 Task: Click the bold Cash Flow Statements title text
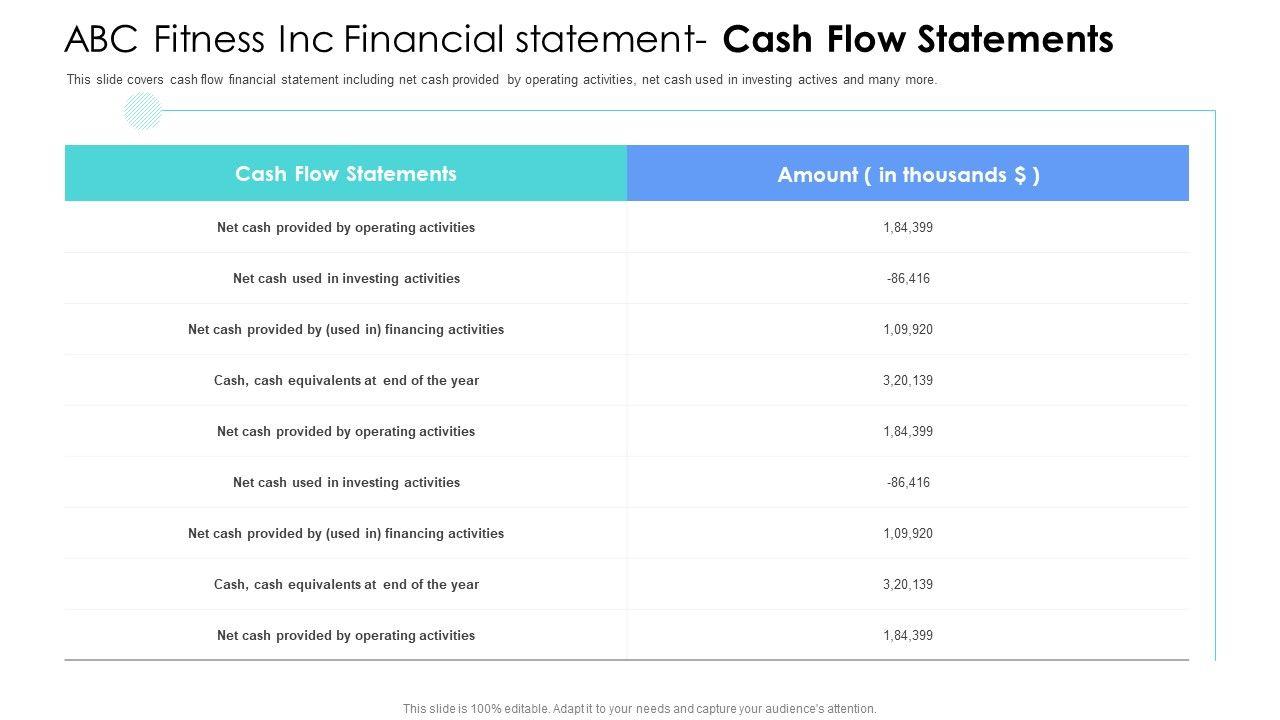tap(917, 40)
